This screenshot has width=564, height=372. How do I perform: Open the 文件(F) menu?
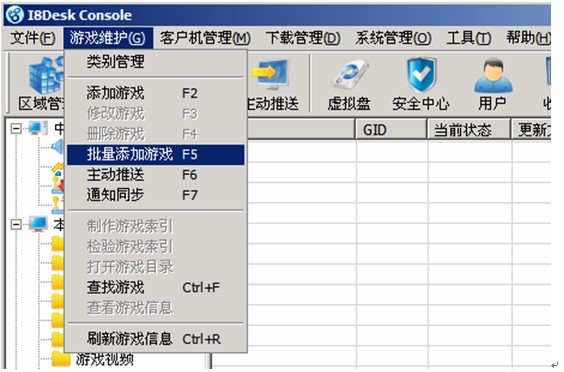[x=33, y=38]
